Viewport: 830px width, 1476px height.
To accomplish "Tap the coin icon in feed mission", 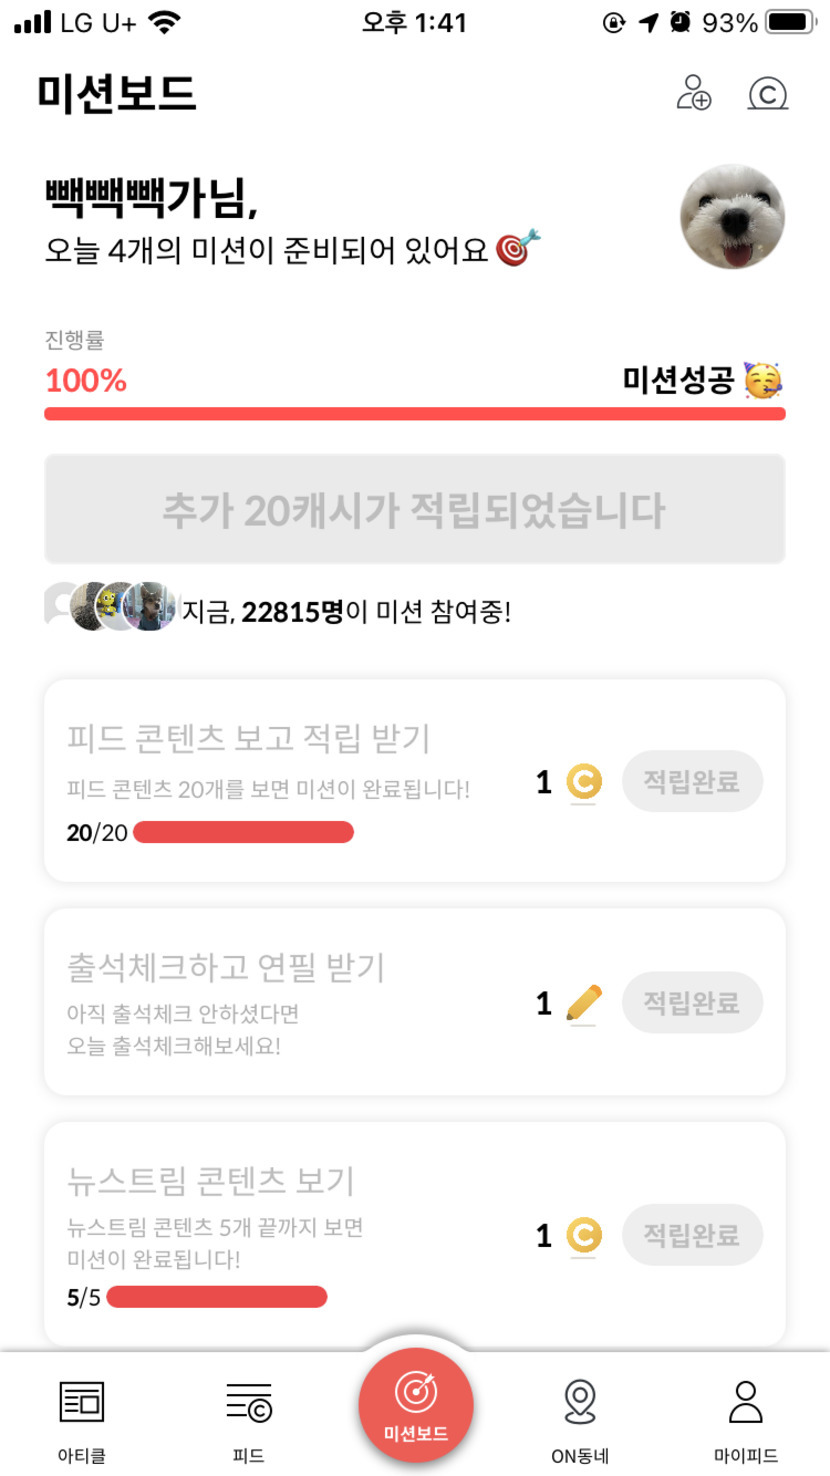I will coord(584,781).
